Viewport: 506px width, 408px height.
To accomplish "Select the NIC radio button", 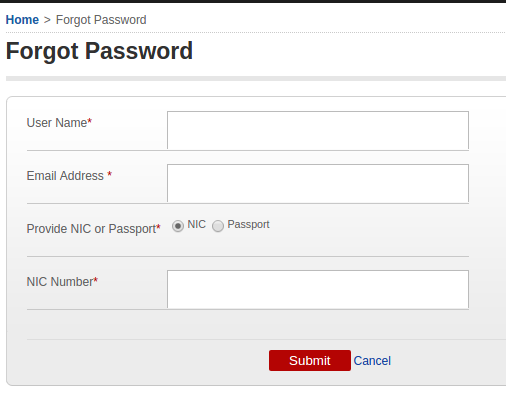I will [178, 226].
